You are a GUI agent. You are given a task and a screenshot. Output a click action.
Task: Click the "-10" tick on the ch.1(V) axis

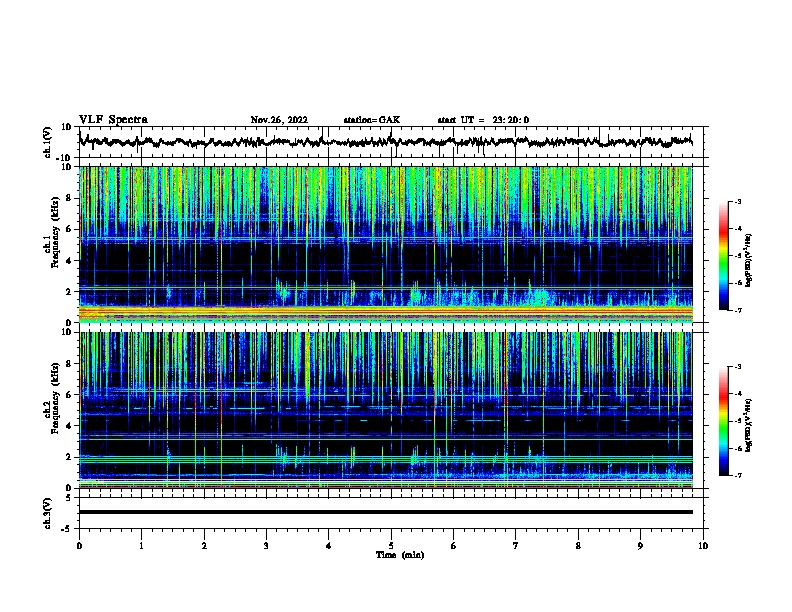click(65, 158)
